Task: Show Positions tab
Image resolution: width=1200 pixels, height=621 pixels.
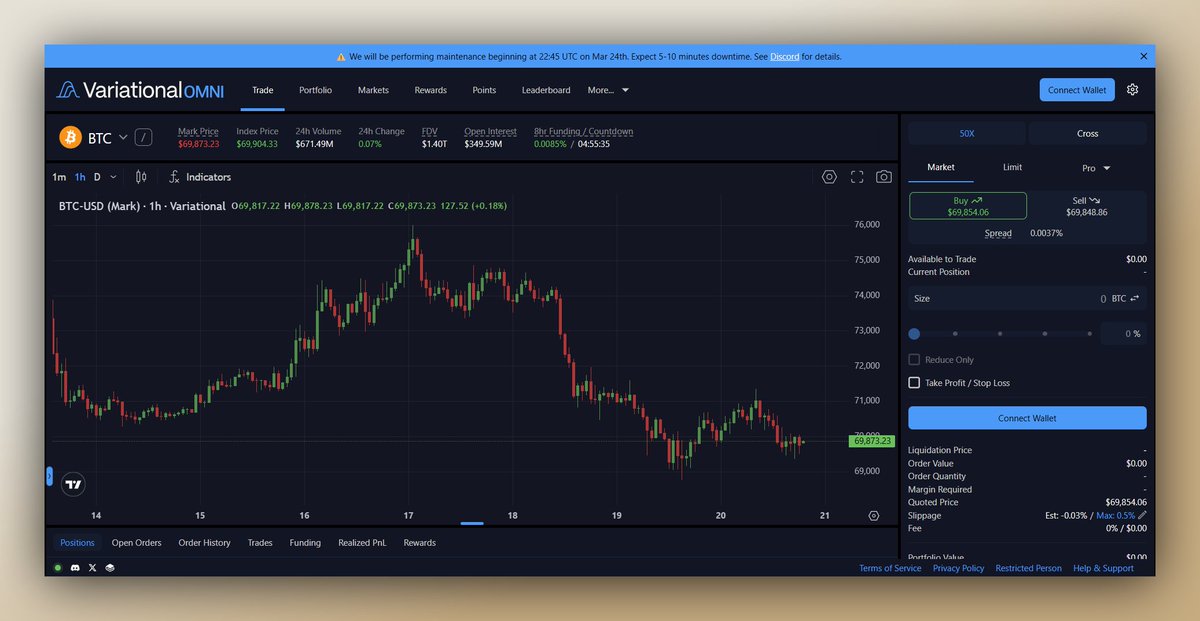Action: 77,543
